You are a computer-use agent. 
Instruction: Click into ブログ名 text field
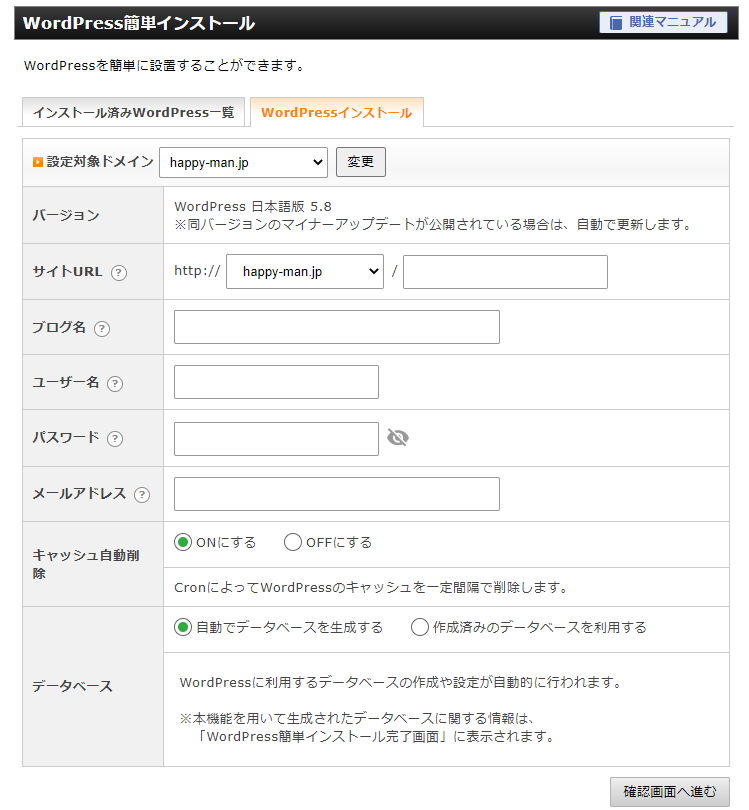coord(337,327)
